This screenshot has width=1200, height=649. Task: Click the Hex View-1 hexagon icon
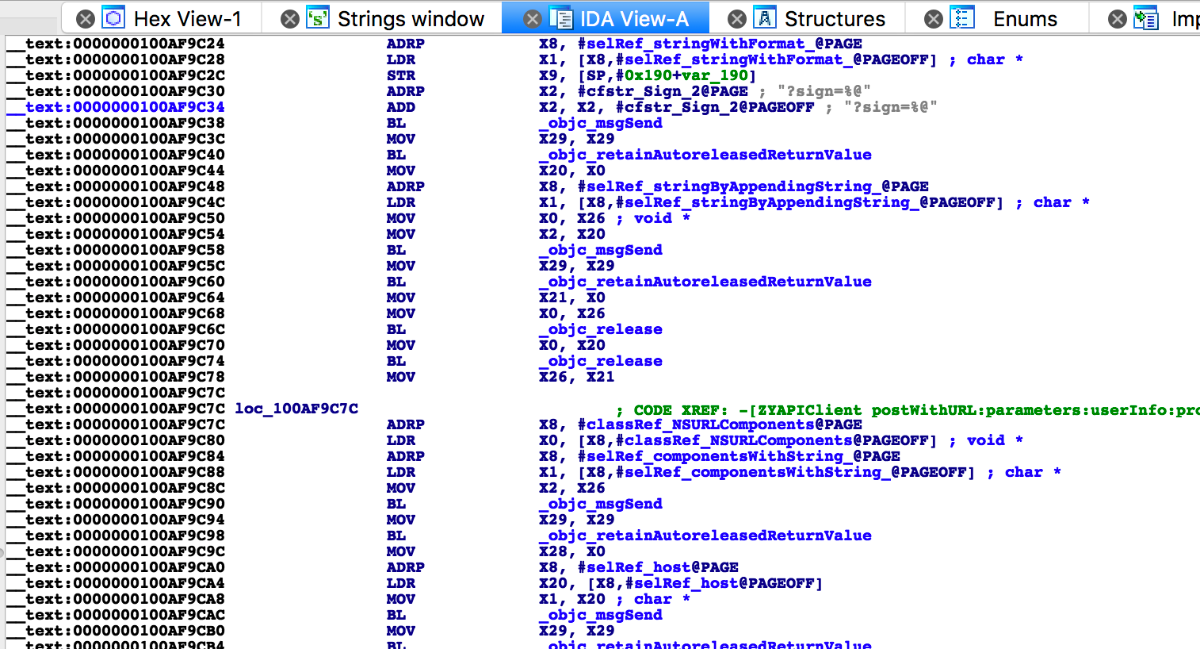point(114,18)
